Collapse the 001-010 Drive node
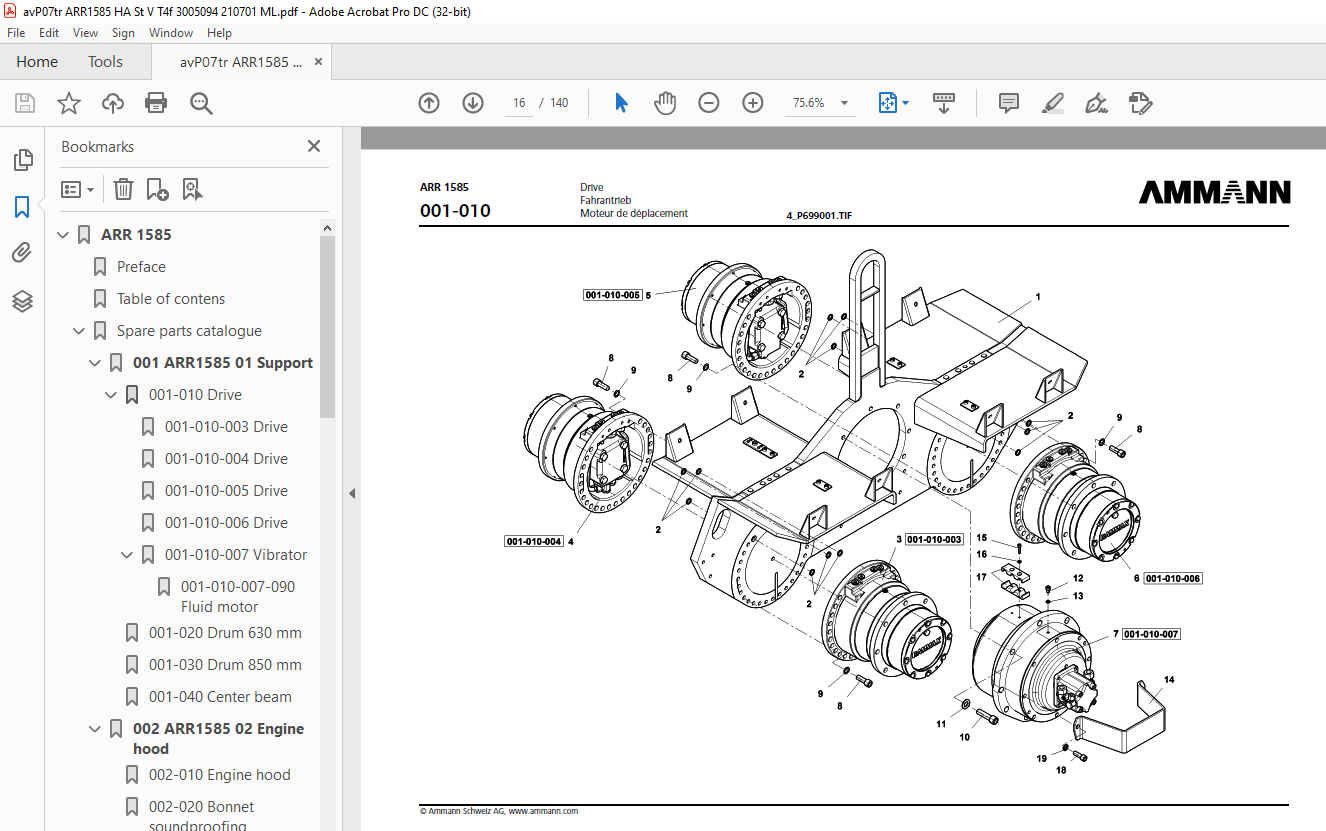 click(111, 395)
